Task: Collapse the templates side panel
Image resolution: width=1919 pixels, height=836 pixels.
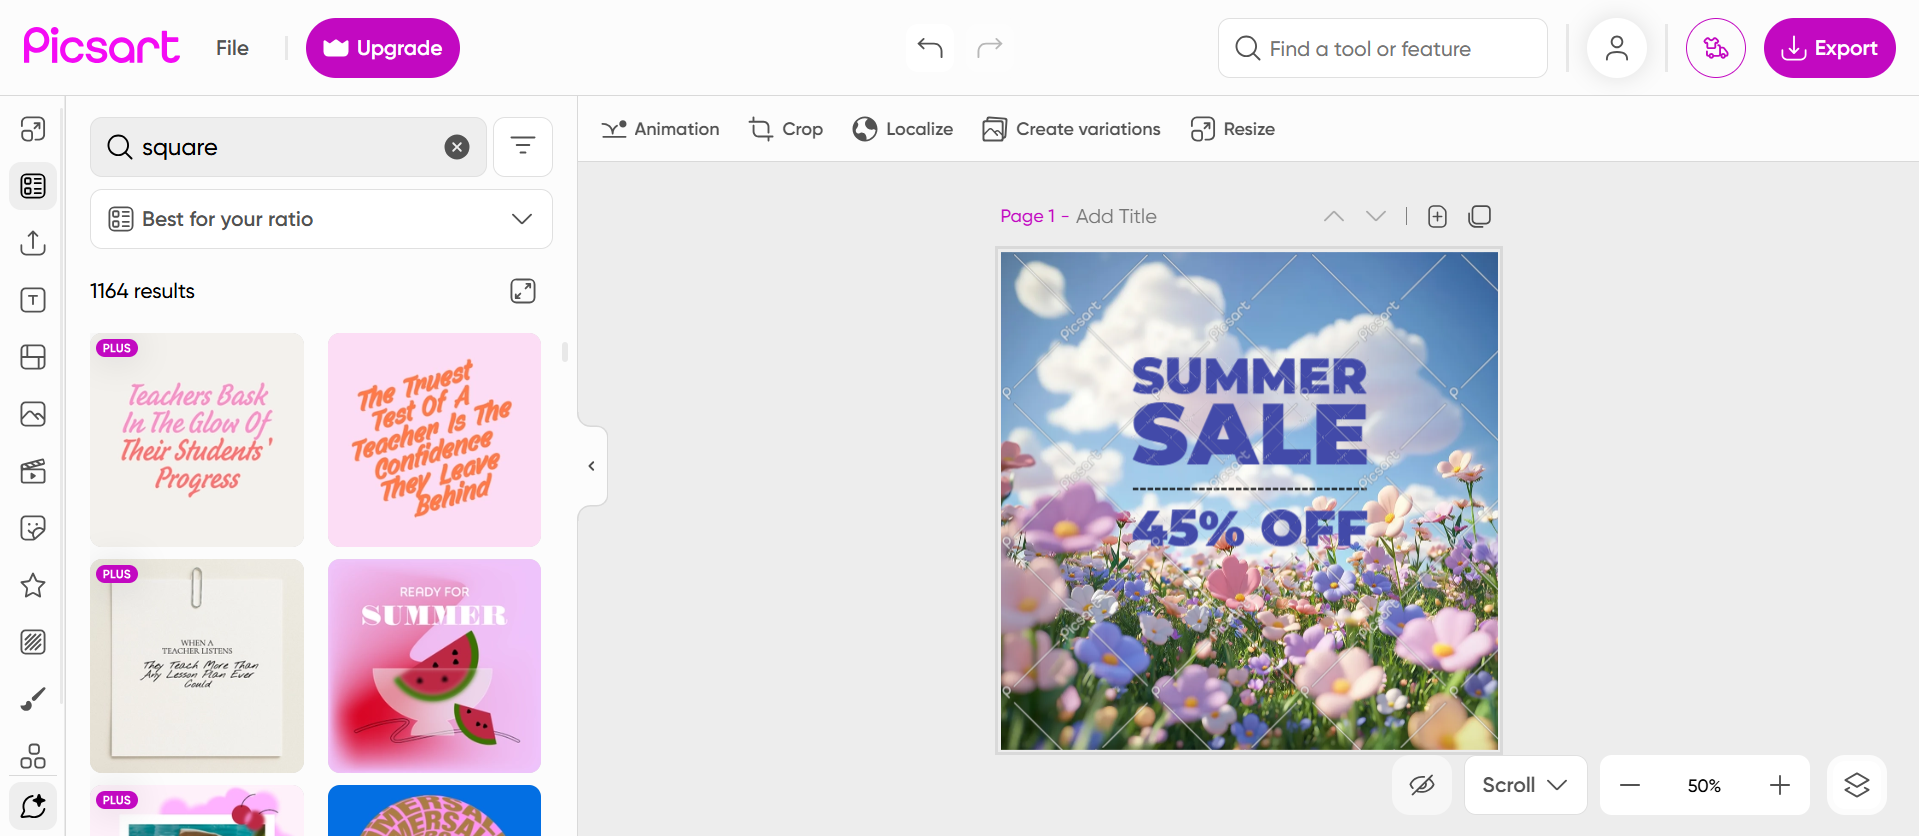Action: [592, 466]
